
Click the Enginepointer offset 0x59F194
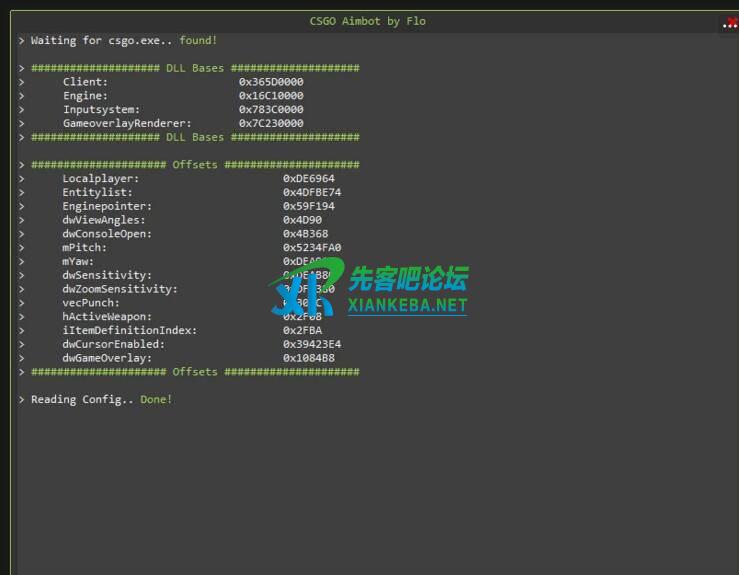click(x=309, y=206)
